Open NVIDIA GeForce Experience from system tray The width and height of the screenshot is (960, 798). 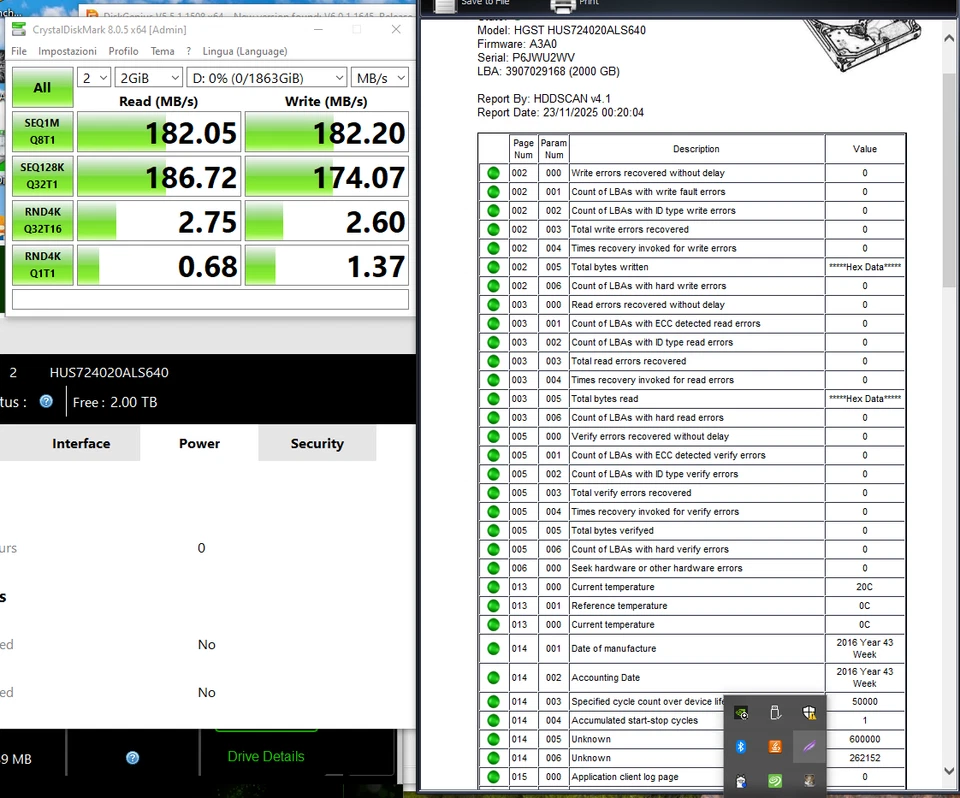coord(740,712)
